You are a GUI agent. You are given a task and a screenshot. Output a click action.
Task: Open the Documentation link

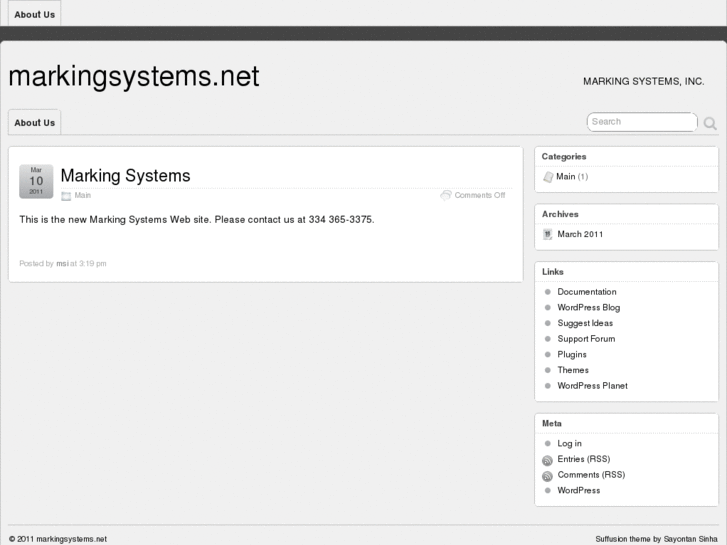[x=587, y=292]
